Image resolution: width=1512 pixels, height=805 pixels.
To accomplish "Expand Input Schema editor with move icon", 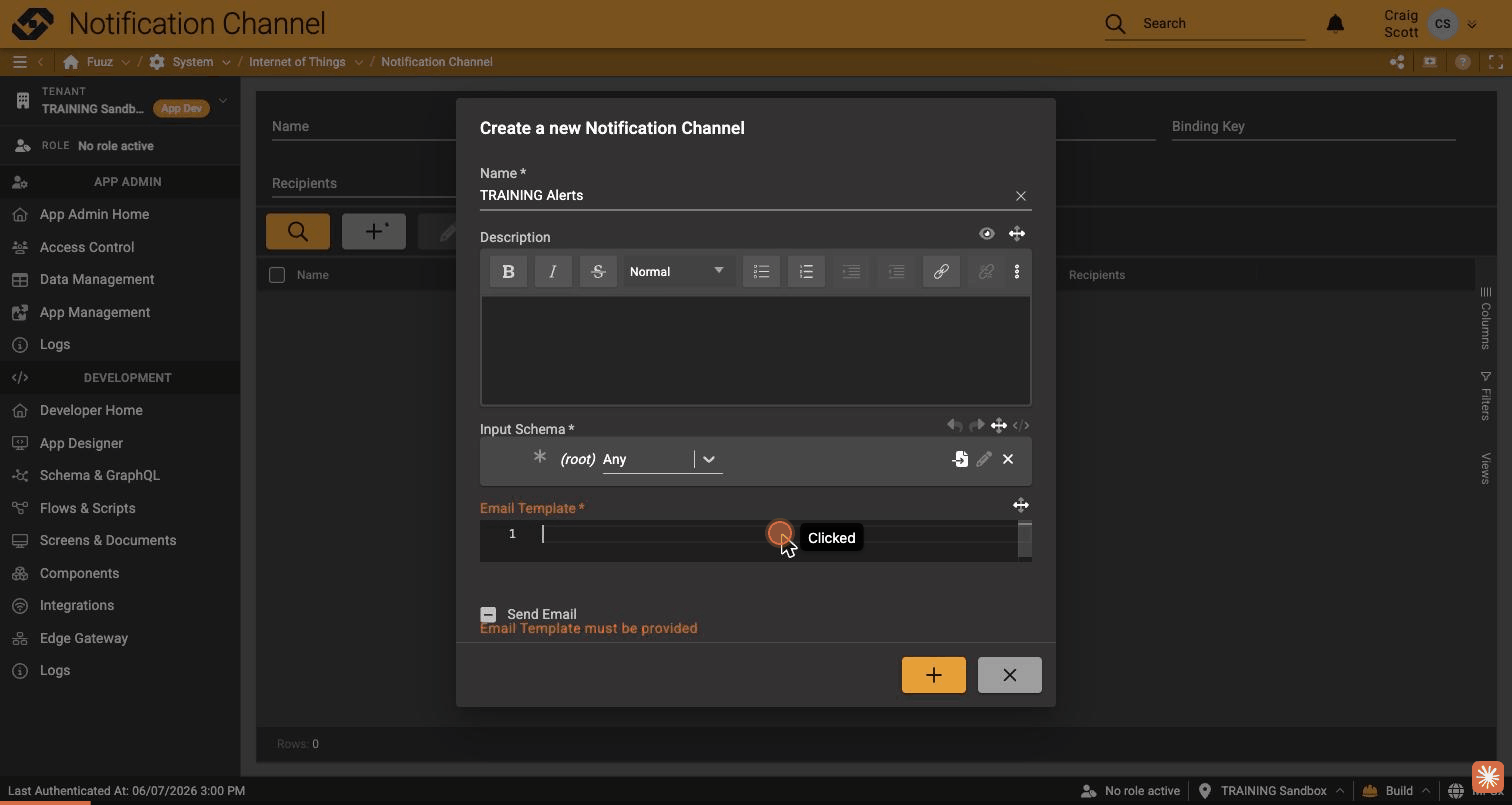I will (x=999, y=426).
